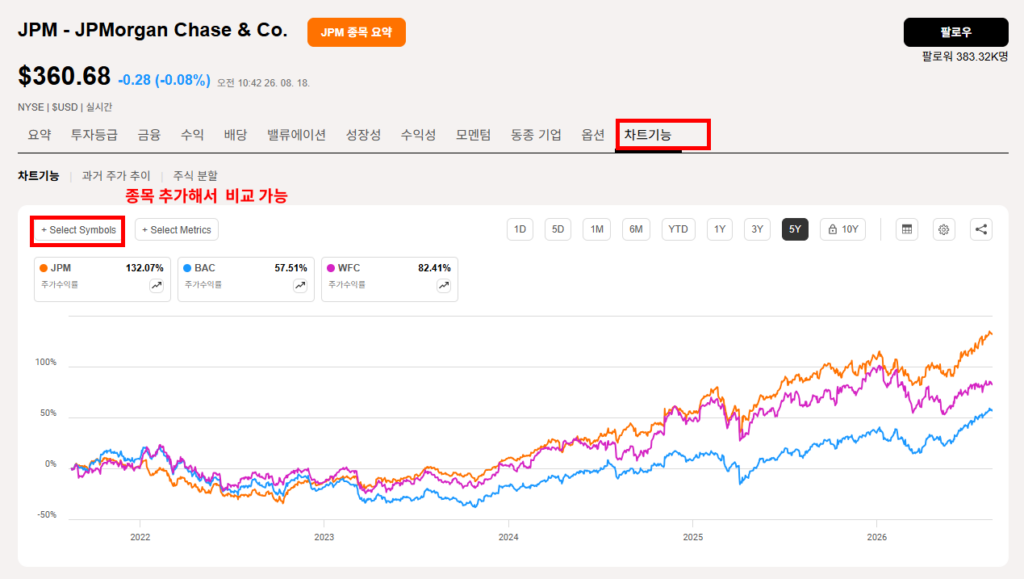1024x579 pixels.
Task: Open the 금융 tab
Action: pyautogui.click(x=149, y=134)
